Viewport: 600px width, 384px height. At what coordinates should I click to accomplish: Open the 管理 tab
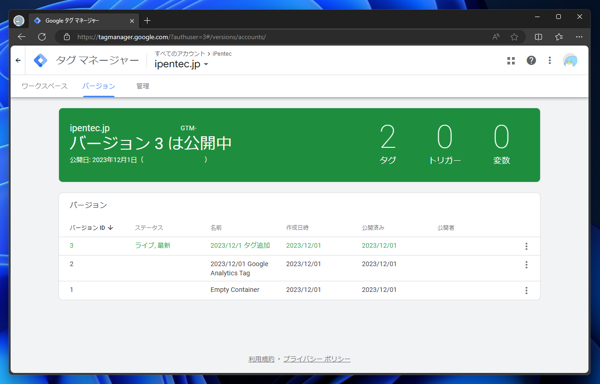click(x=143, y=86)
